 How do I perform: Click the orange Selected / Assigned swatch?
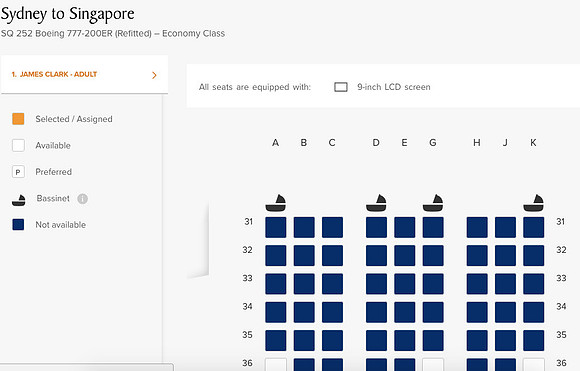point(18,119)
